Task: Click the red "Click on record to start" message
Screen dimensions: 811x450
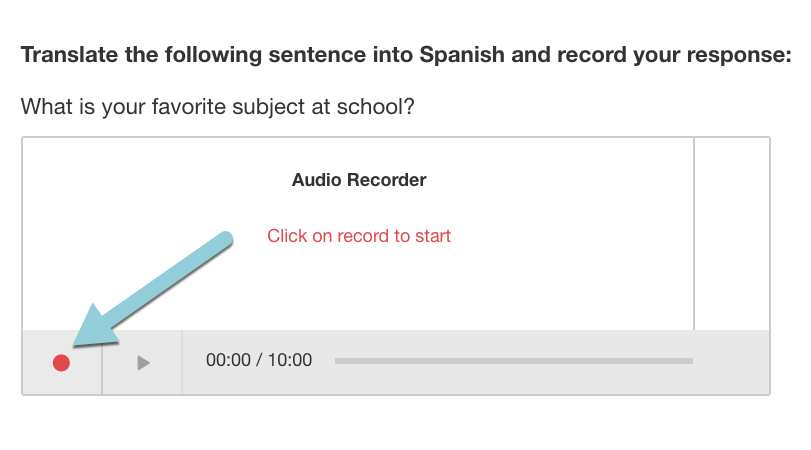Action: pos(359,236)
